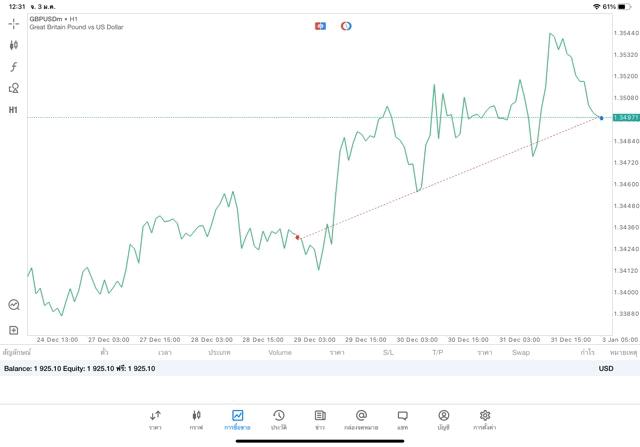Open the news (ข่าว) tab
The height and width of the screenshot is (447, 640).
320,418
